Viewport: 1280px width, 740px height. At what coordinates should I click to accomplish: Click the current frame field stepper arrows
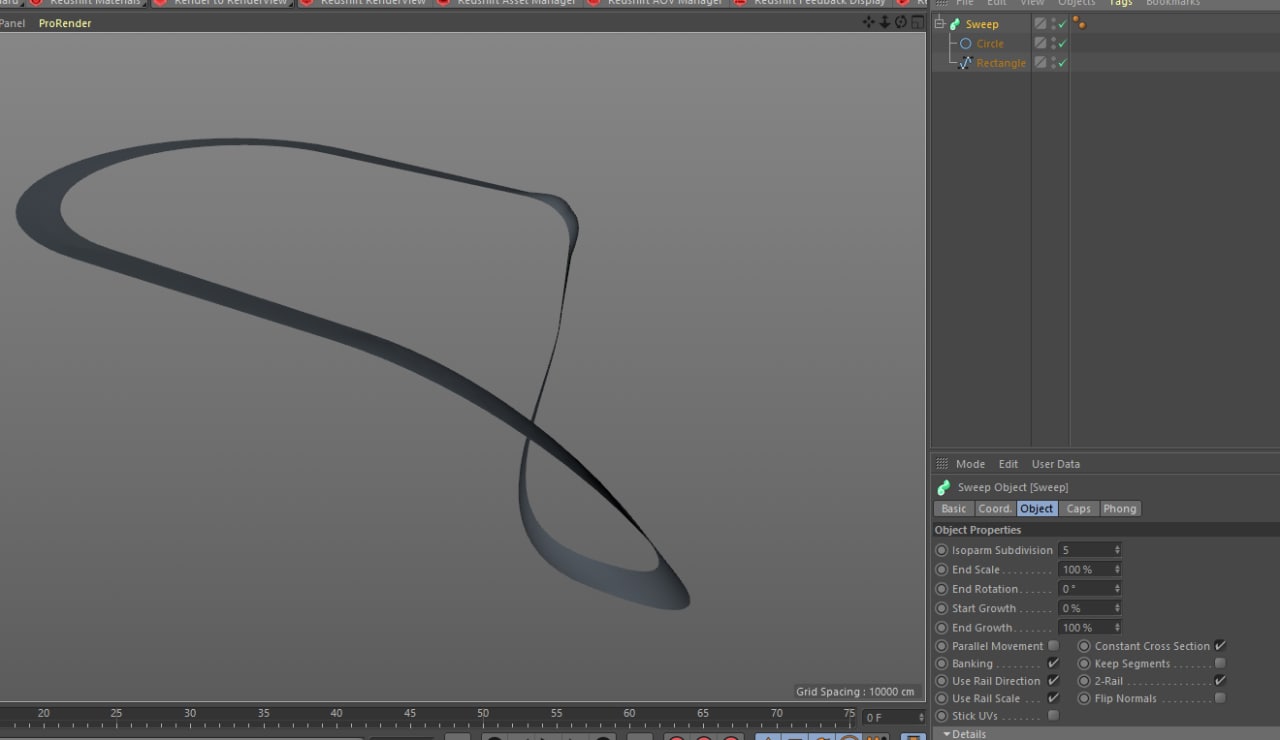[921, 717]
